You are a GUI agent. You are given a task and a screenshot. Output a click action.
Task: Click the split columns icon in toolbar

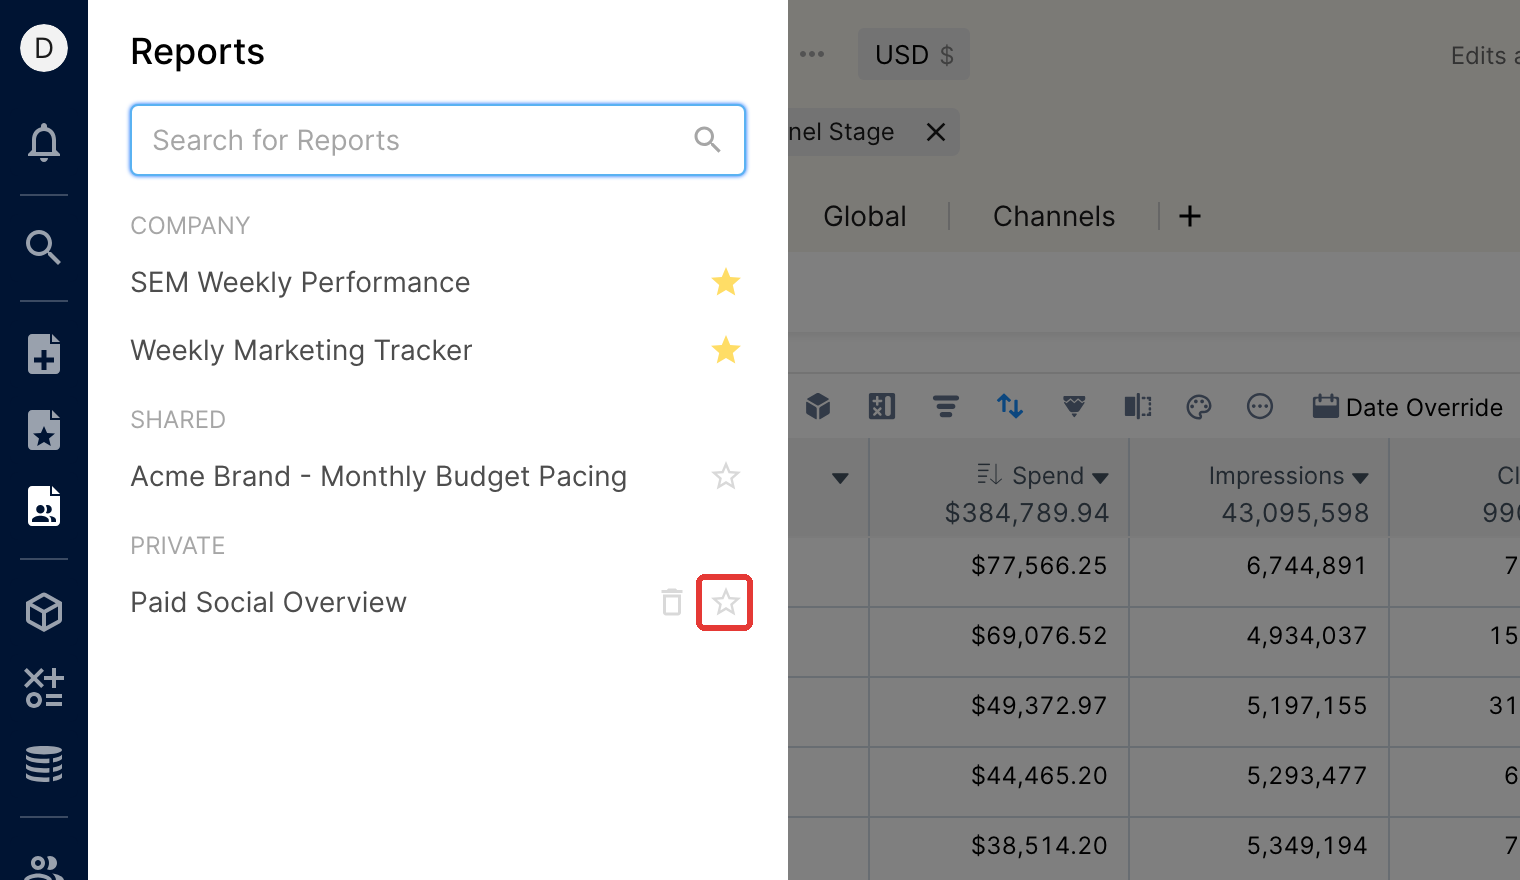tap(1138, 406)
